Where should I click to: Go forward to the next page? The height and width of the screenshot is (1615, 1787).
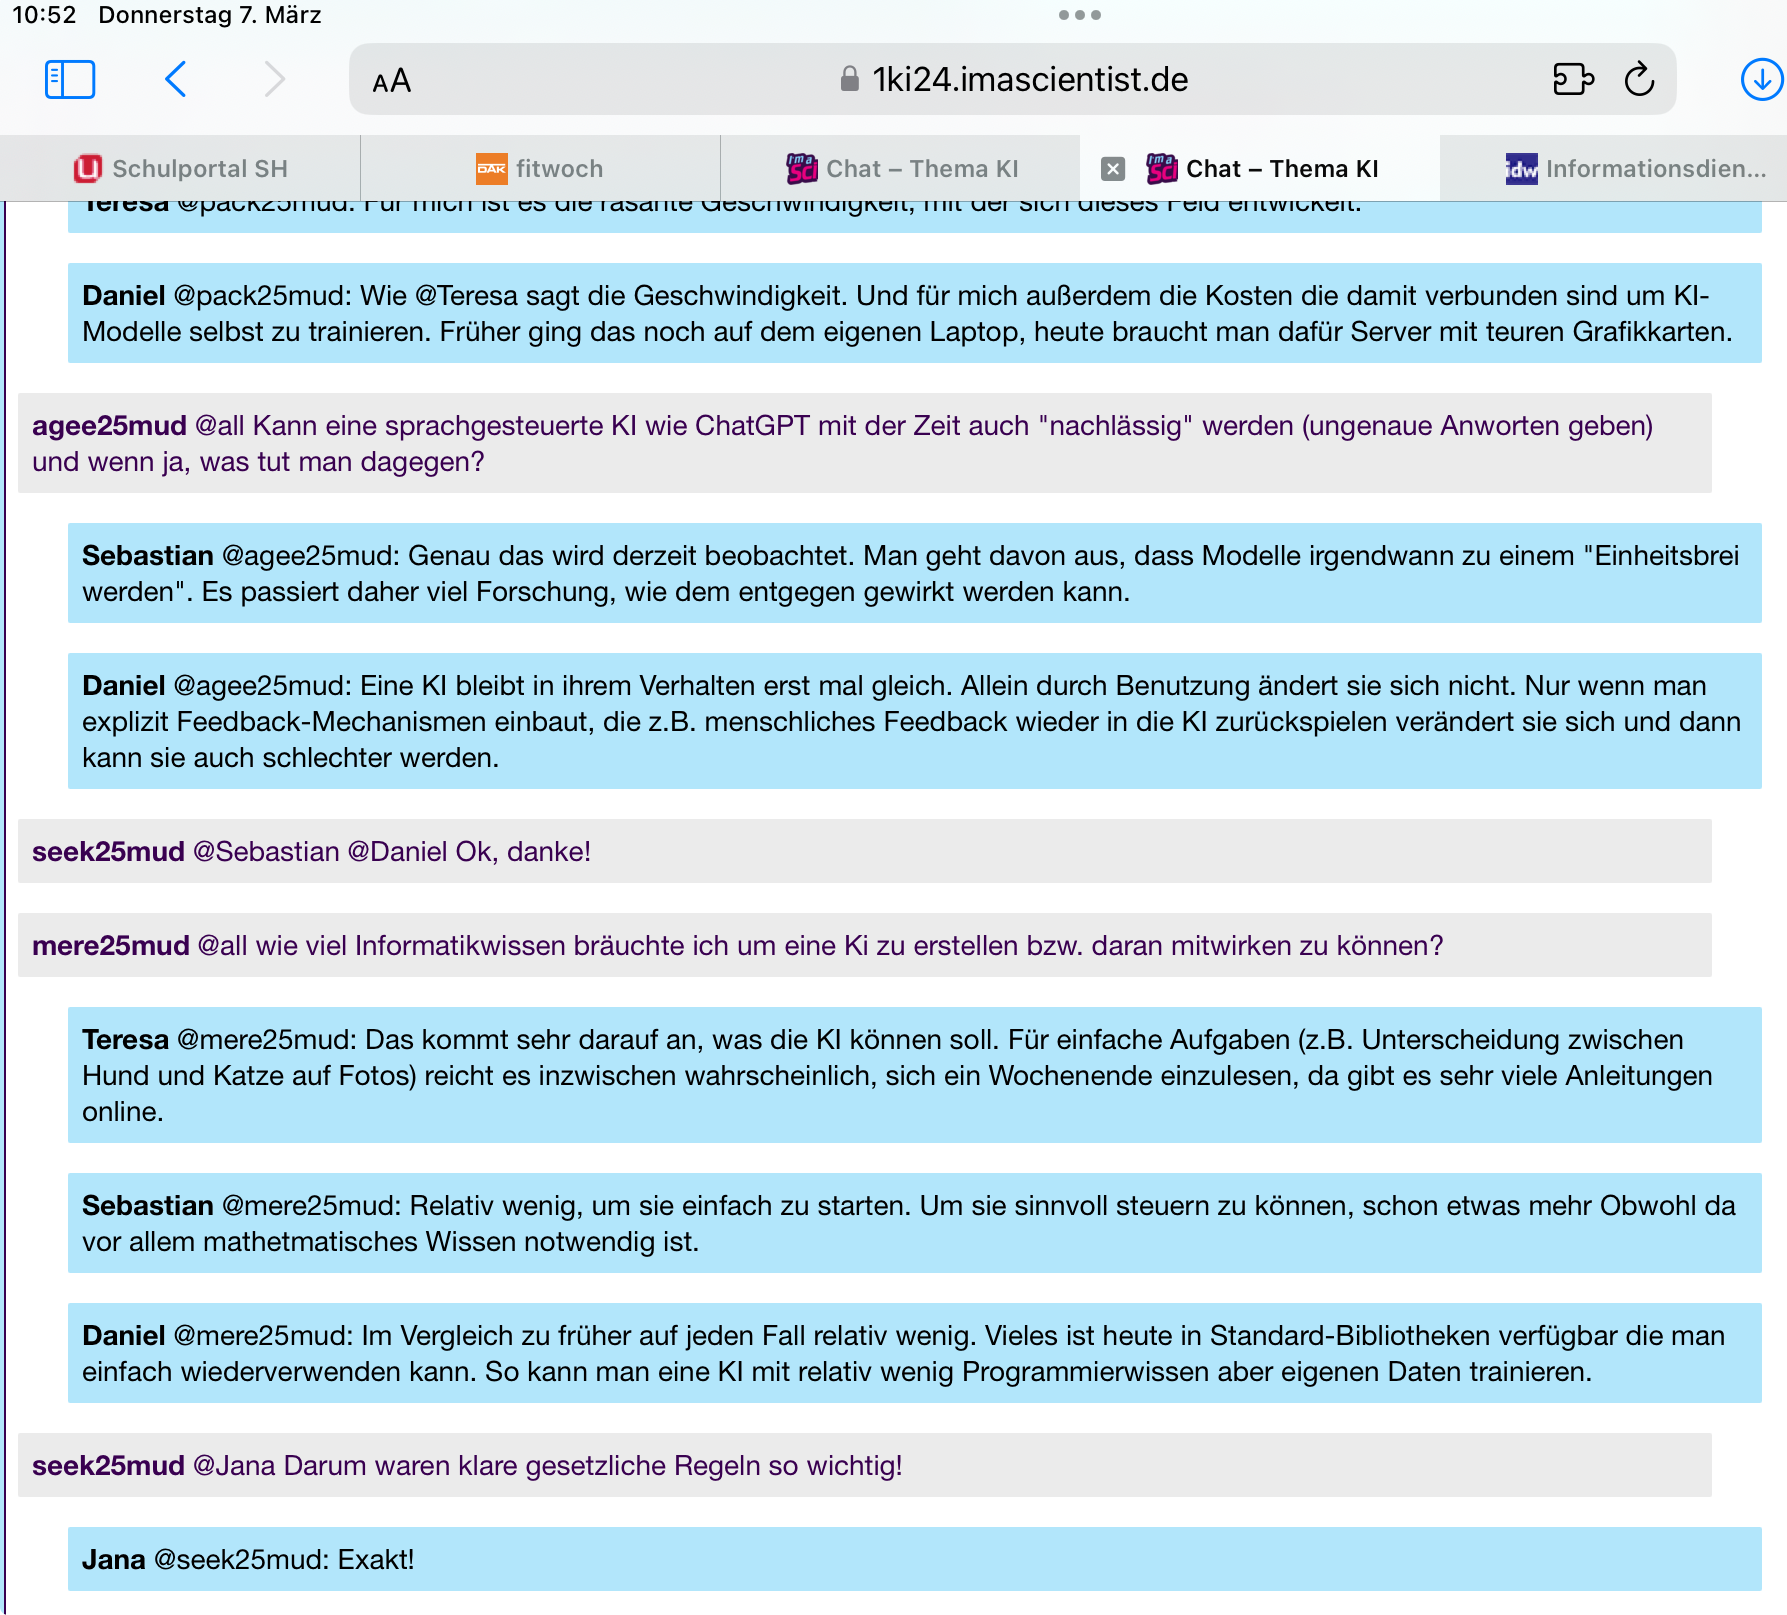tap(274, 79)
